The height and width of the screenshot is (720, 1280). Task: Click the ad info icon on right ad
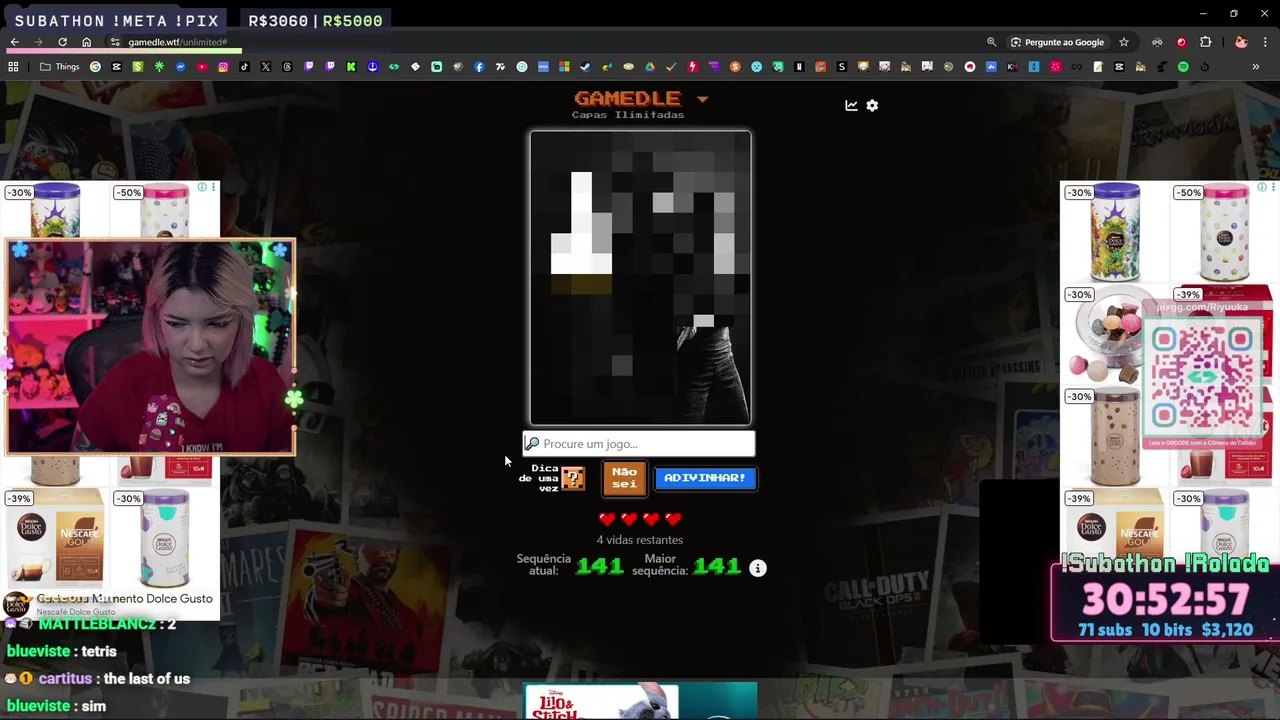click(x=1261, y=187)
